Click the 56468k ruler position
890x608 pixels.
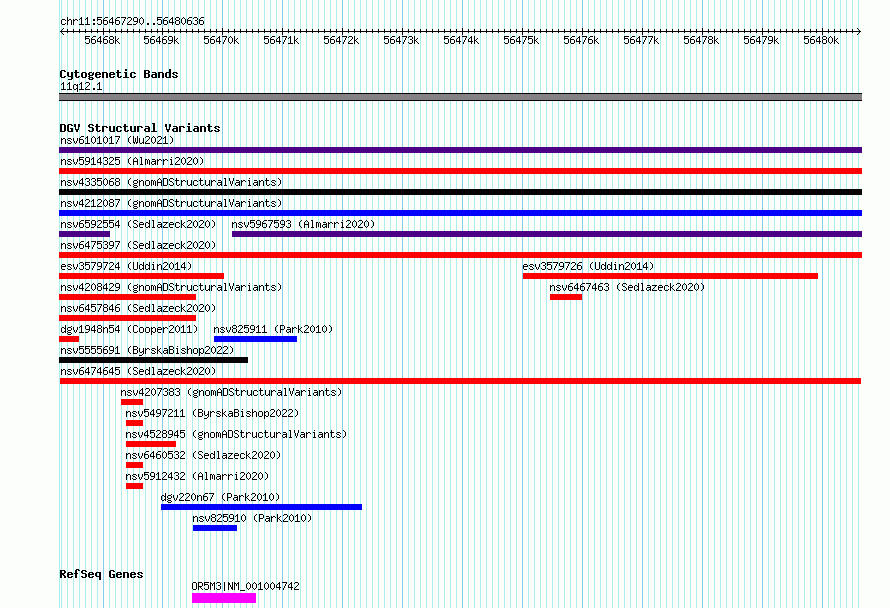pyautogui.click(x=102, y=40)
